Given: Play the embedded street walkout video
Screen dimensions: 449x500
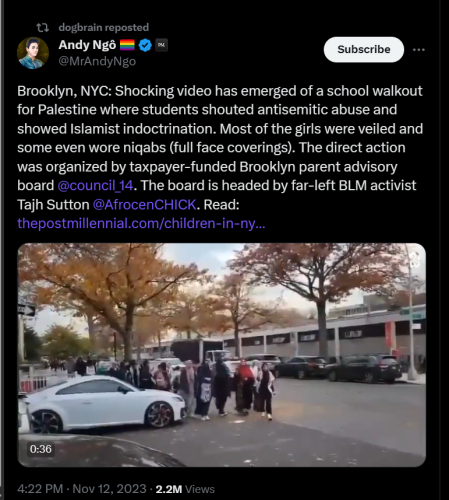Looking at the screenshot, I should point(222,355).
